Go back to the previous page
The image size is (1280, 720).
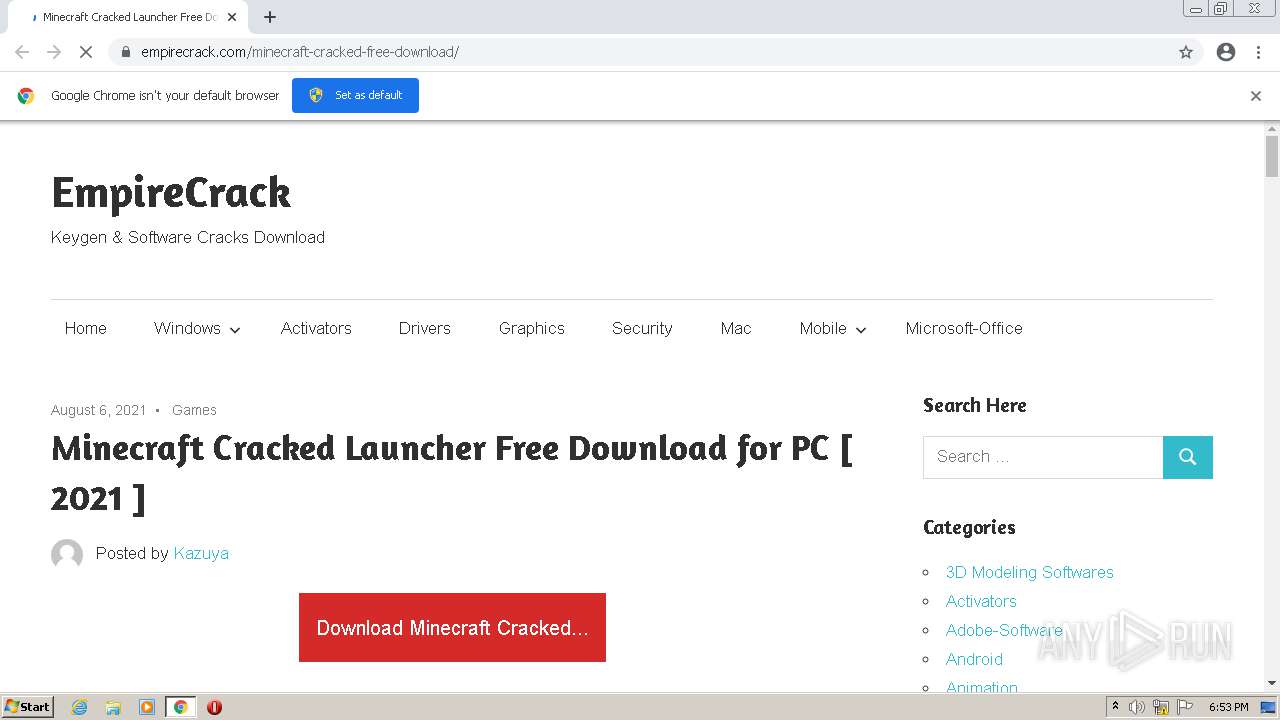click(22, 52)
